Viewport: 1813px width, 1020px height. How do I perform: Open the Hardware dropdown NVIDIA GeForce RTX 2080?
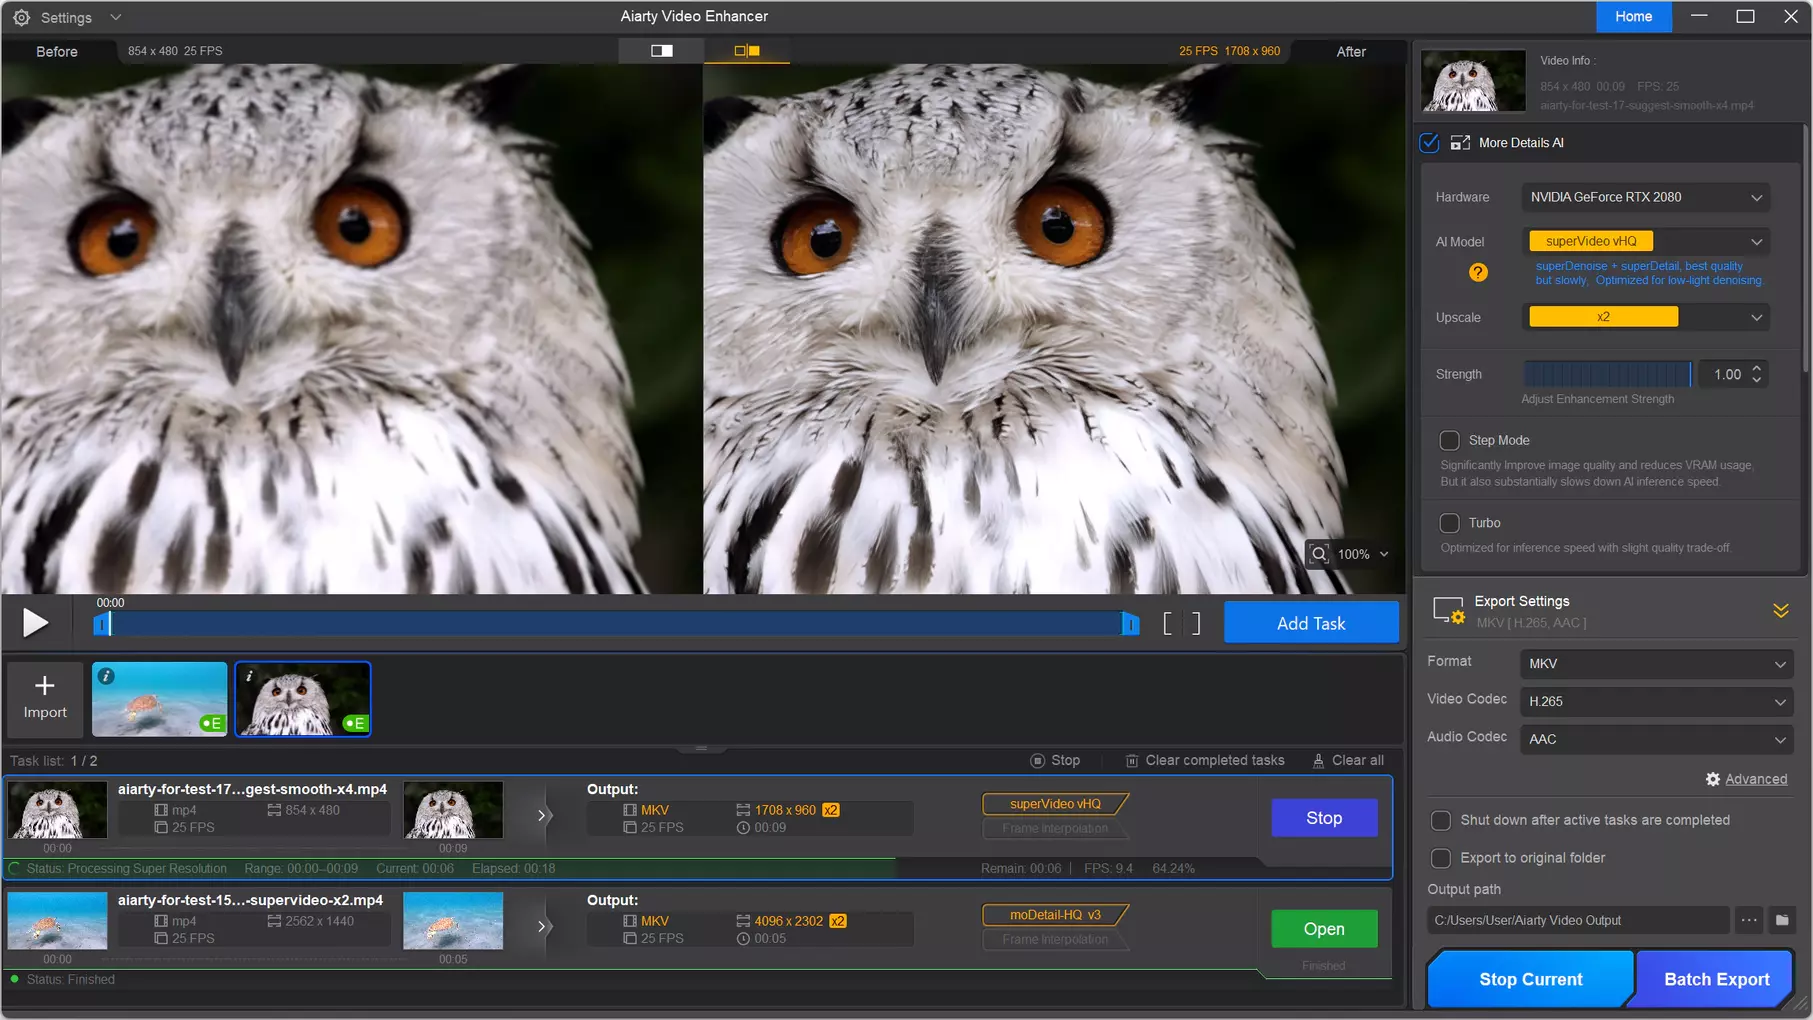pyautogui.click(x=1646, y=197)
